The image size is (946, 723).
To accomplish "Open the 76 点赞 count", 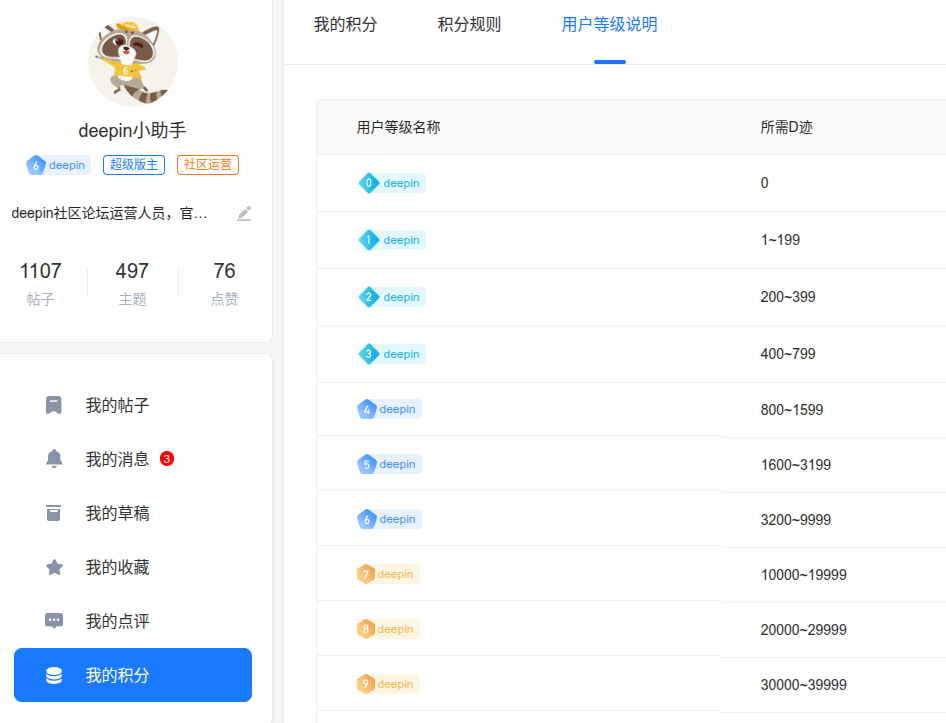I will pos(224,283).
